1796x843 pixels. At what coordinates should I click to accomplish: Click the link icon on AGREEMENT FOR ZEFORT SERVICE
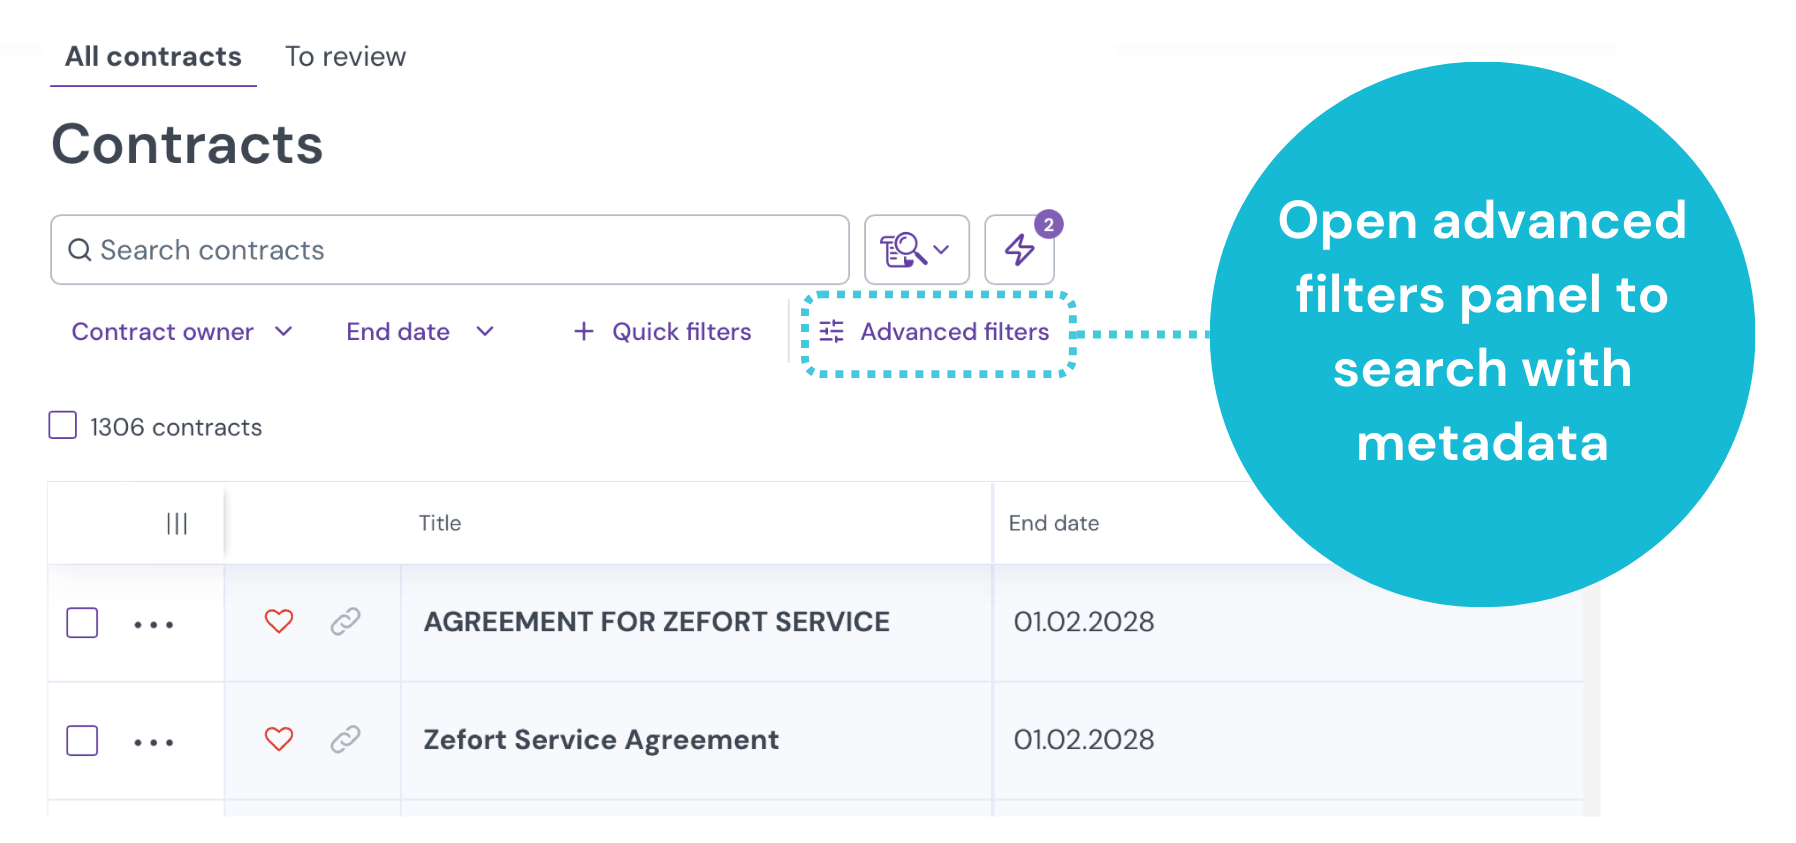tap(344, 622)
